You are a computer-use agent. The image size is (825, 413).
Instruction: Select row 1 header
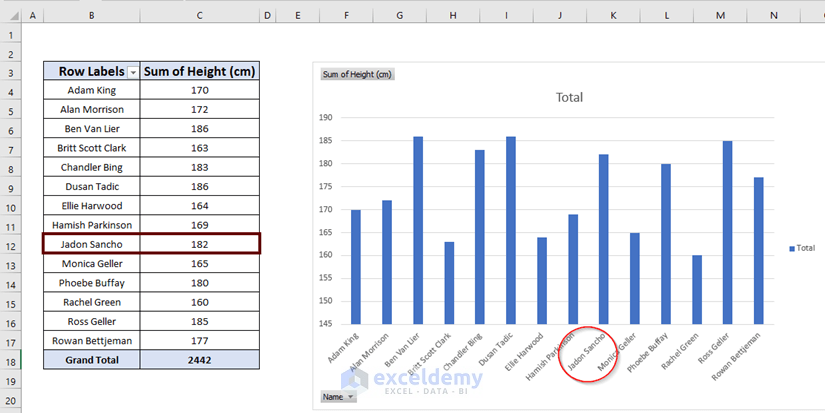coord(11,33)
